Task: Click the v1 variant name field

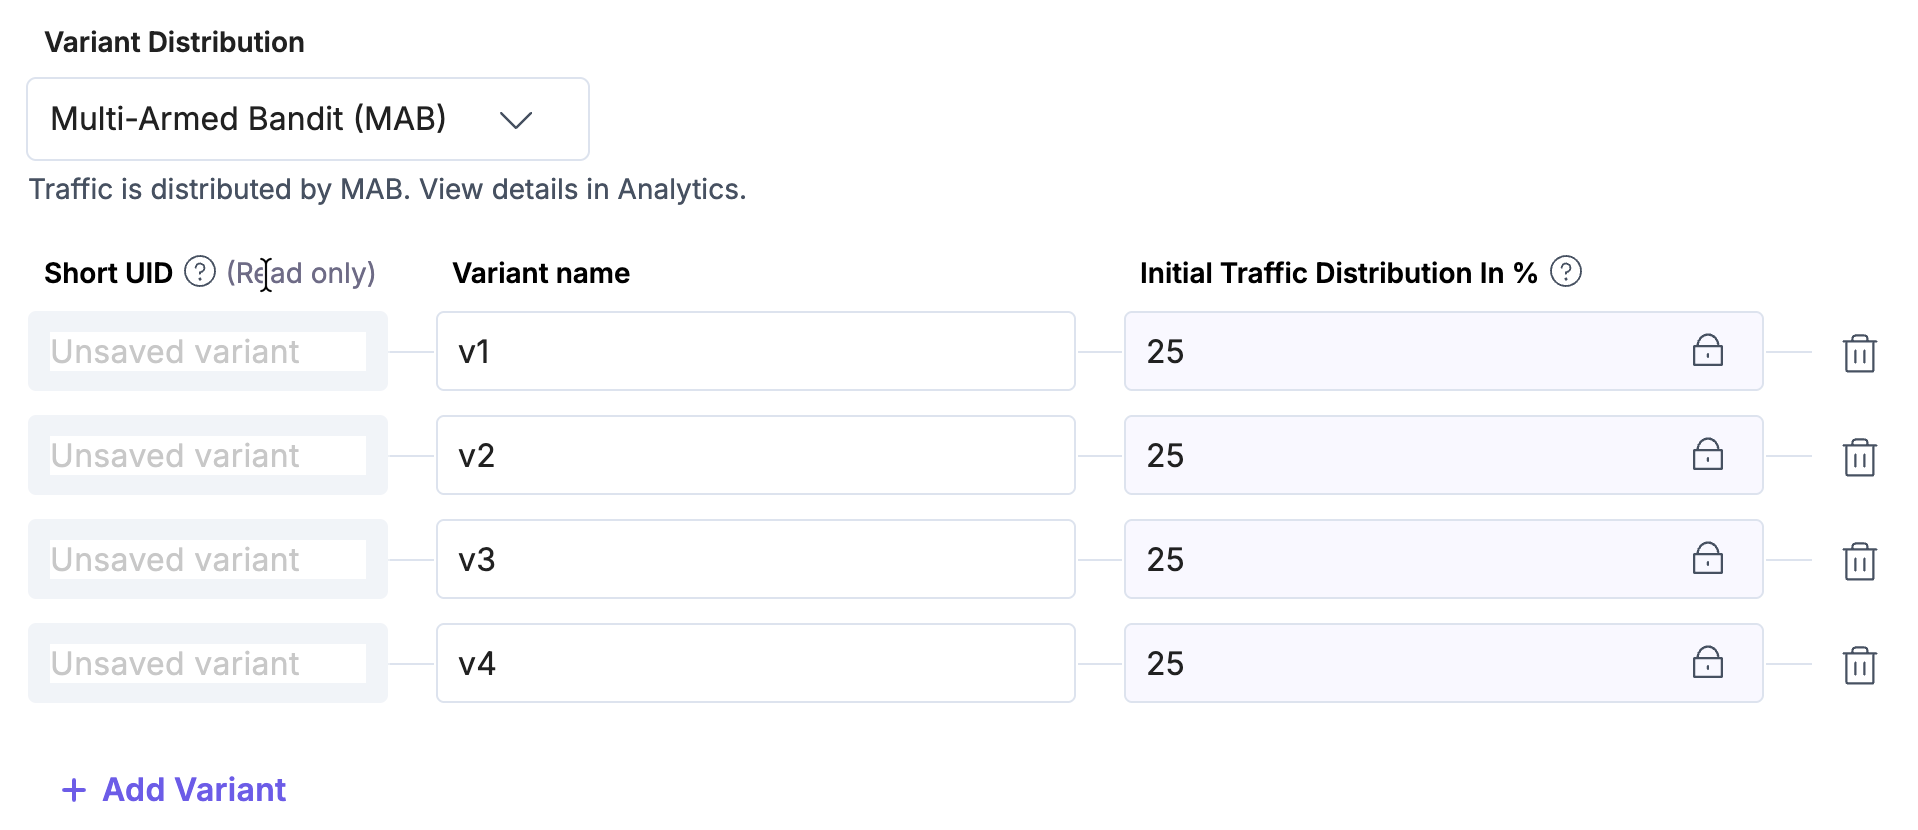Action: click(755, 351)
